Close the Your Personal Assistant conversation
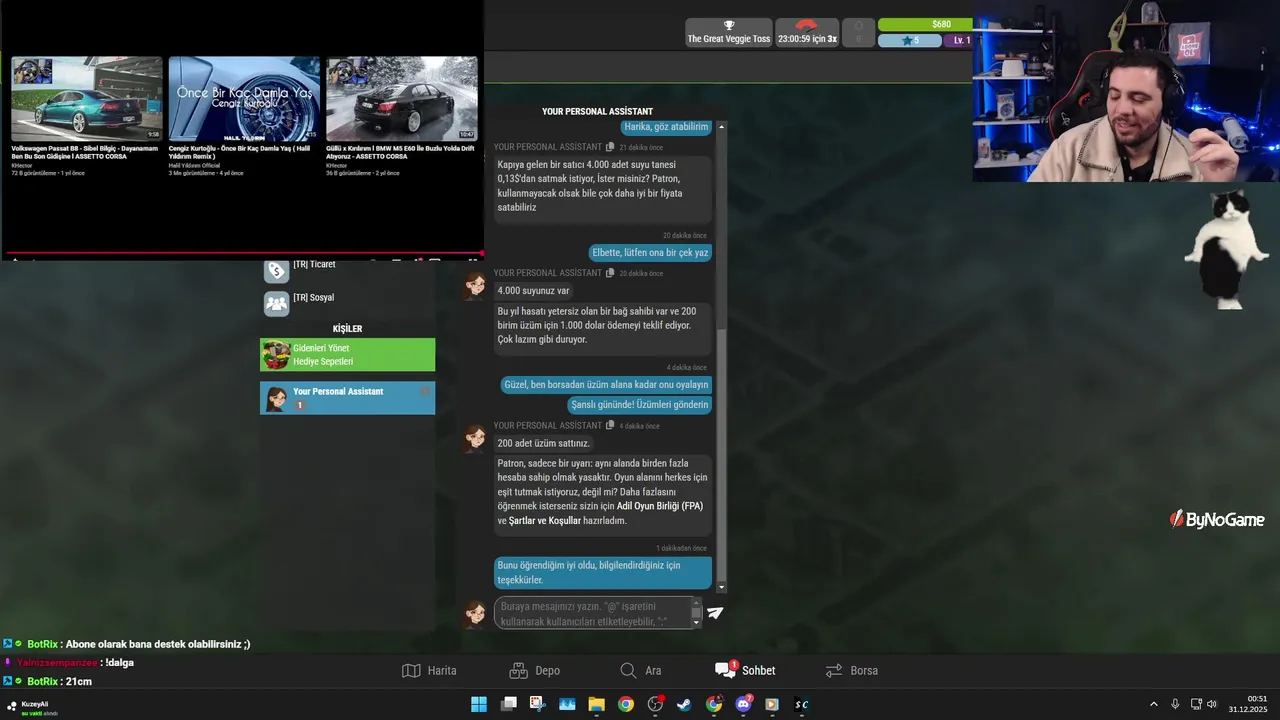This screenshot has height=720, width=1280. point(425,391)
